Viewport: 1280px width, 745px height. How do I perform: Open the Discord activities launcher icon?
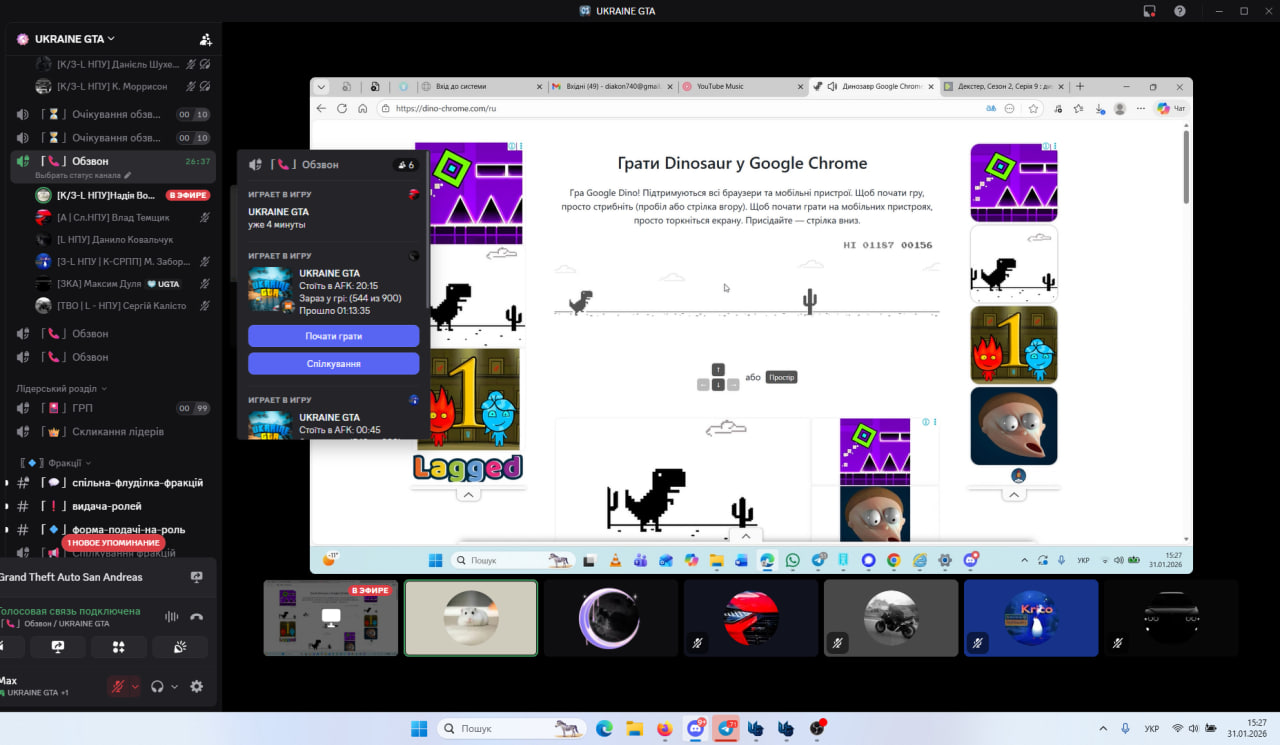[x=119, y=647]
